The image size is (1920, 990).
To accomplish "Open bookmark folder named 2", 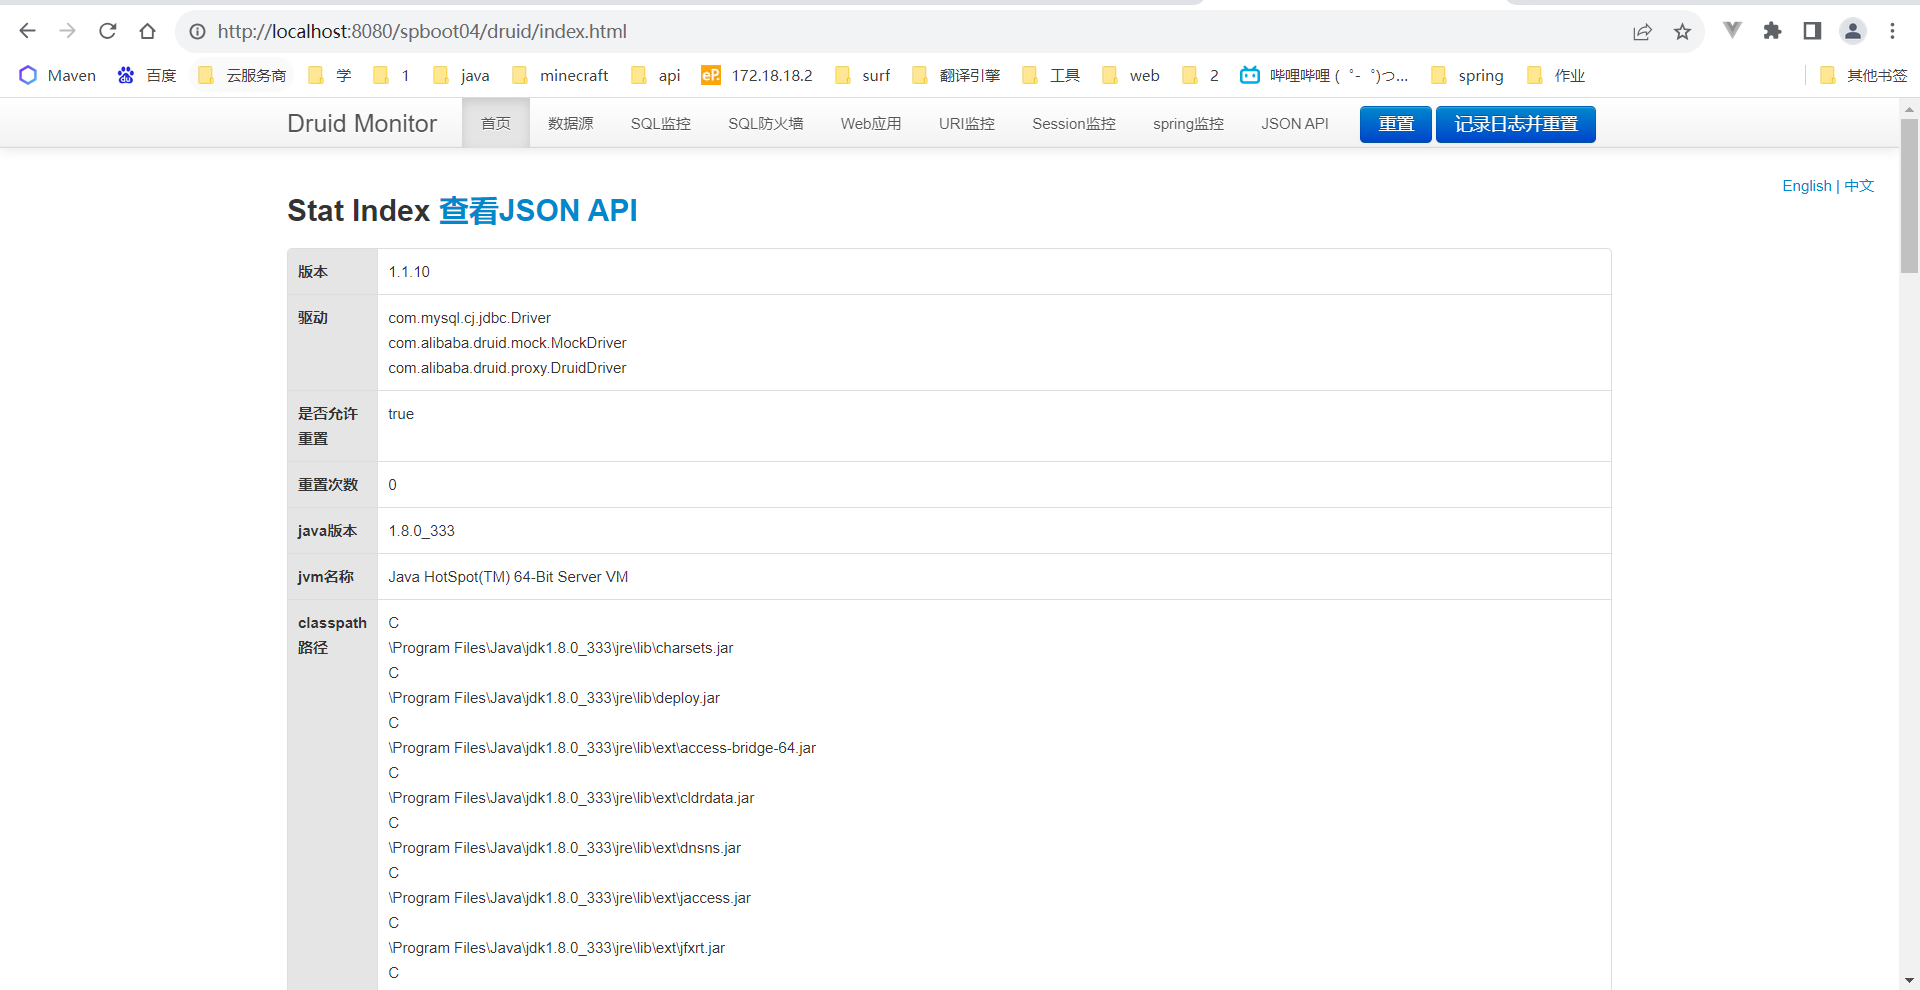I will (x=1200, y=75).
